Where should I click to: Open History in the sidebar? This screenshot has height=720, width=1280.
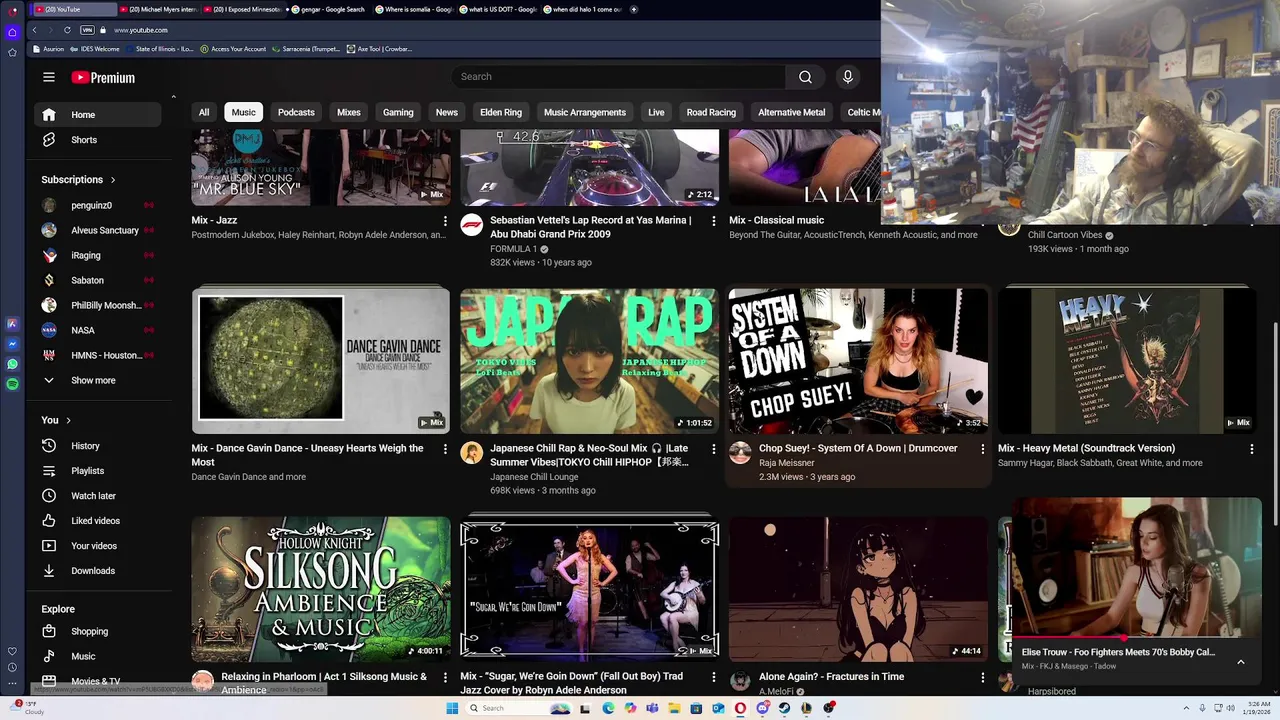(97, 446)
